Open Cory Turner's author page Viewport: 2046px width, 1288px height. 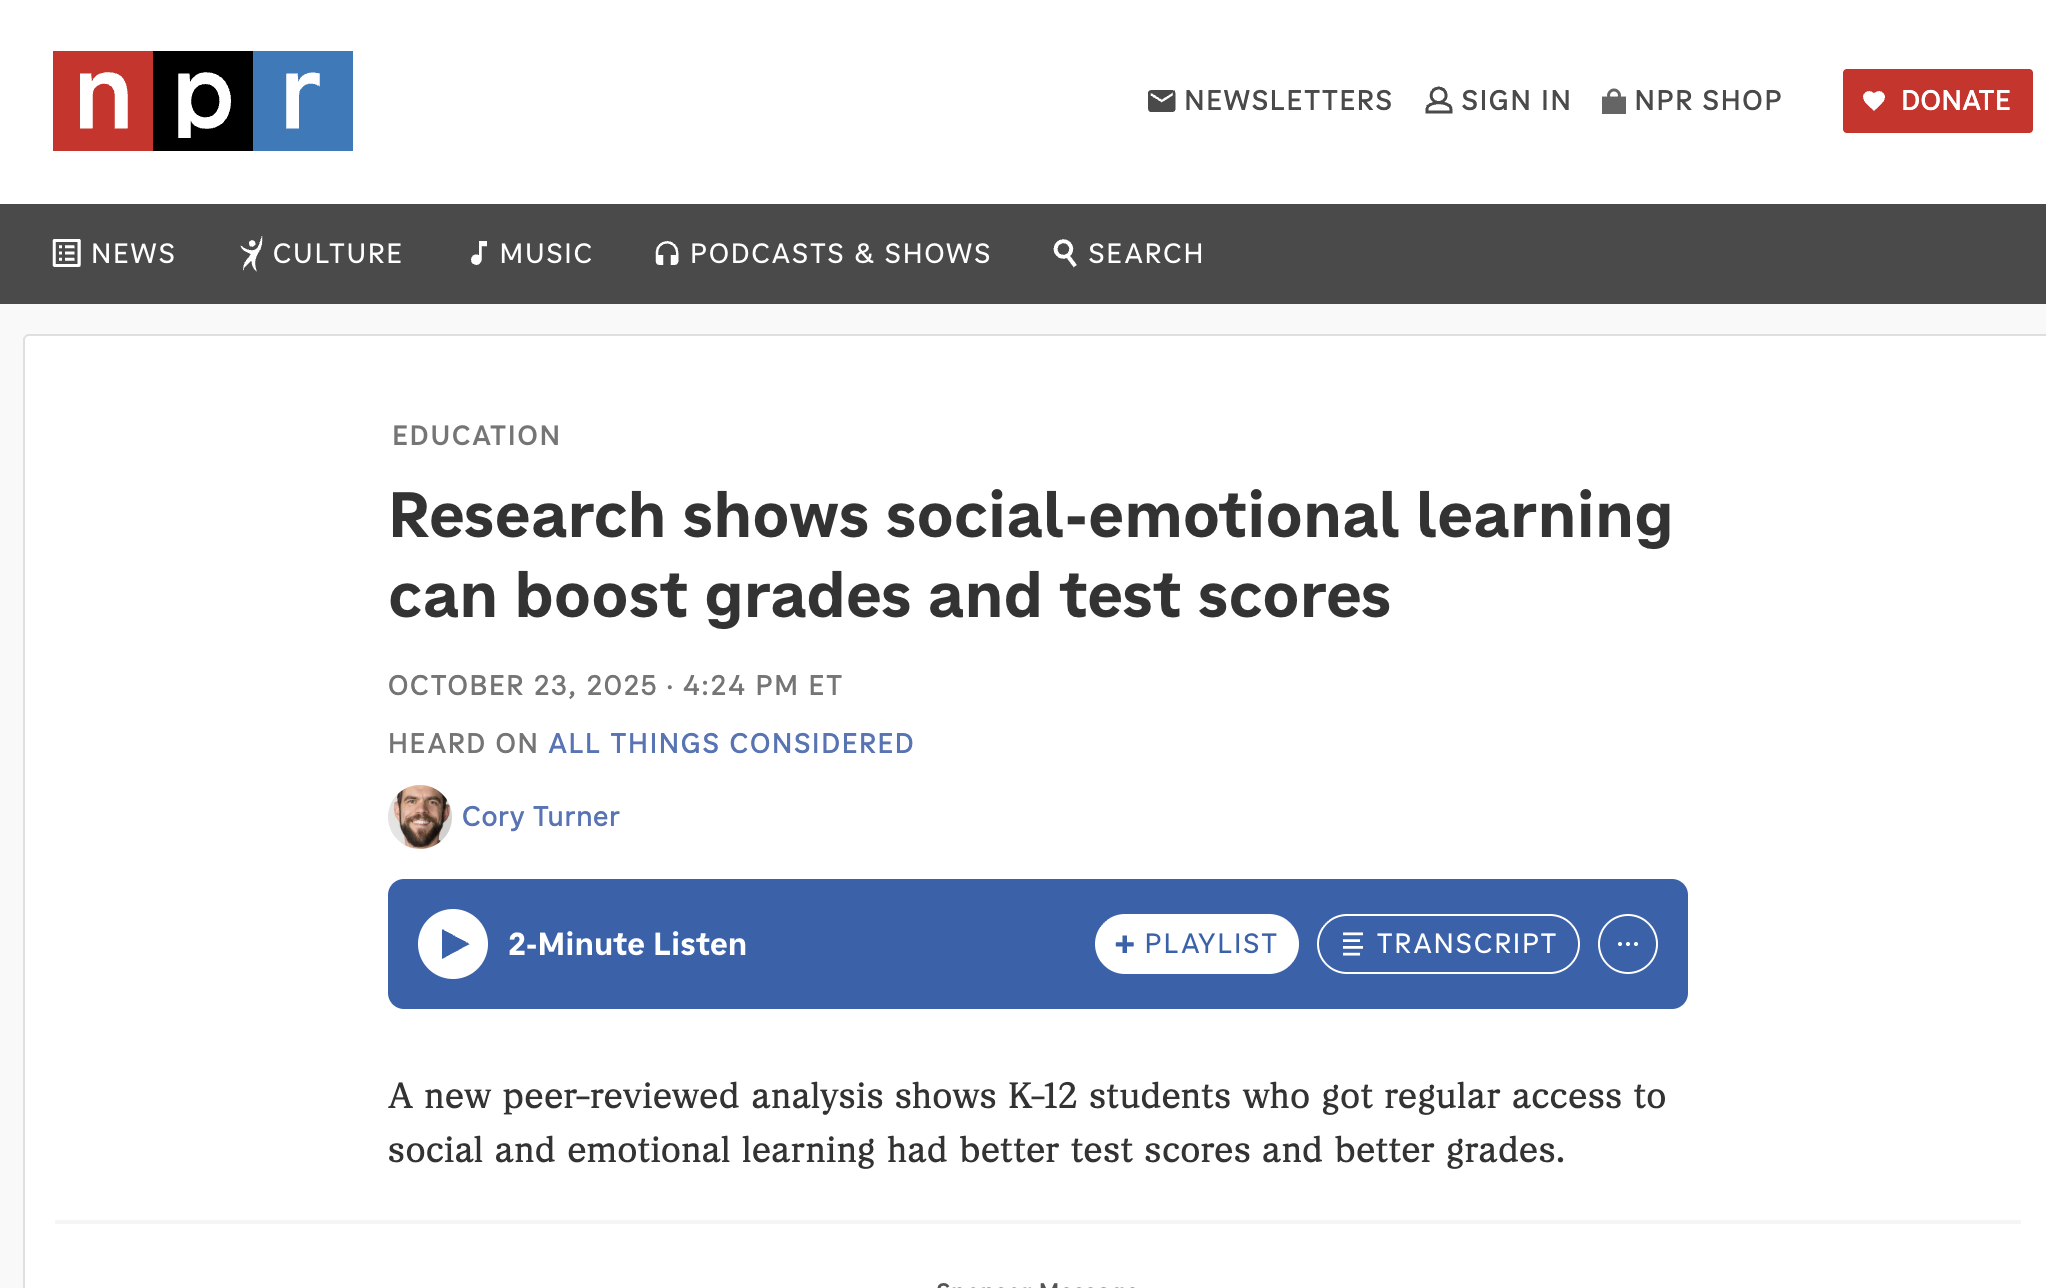click(x=540, y=817)
